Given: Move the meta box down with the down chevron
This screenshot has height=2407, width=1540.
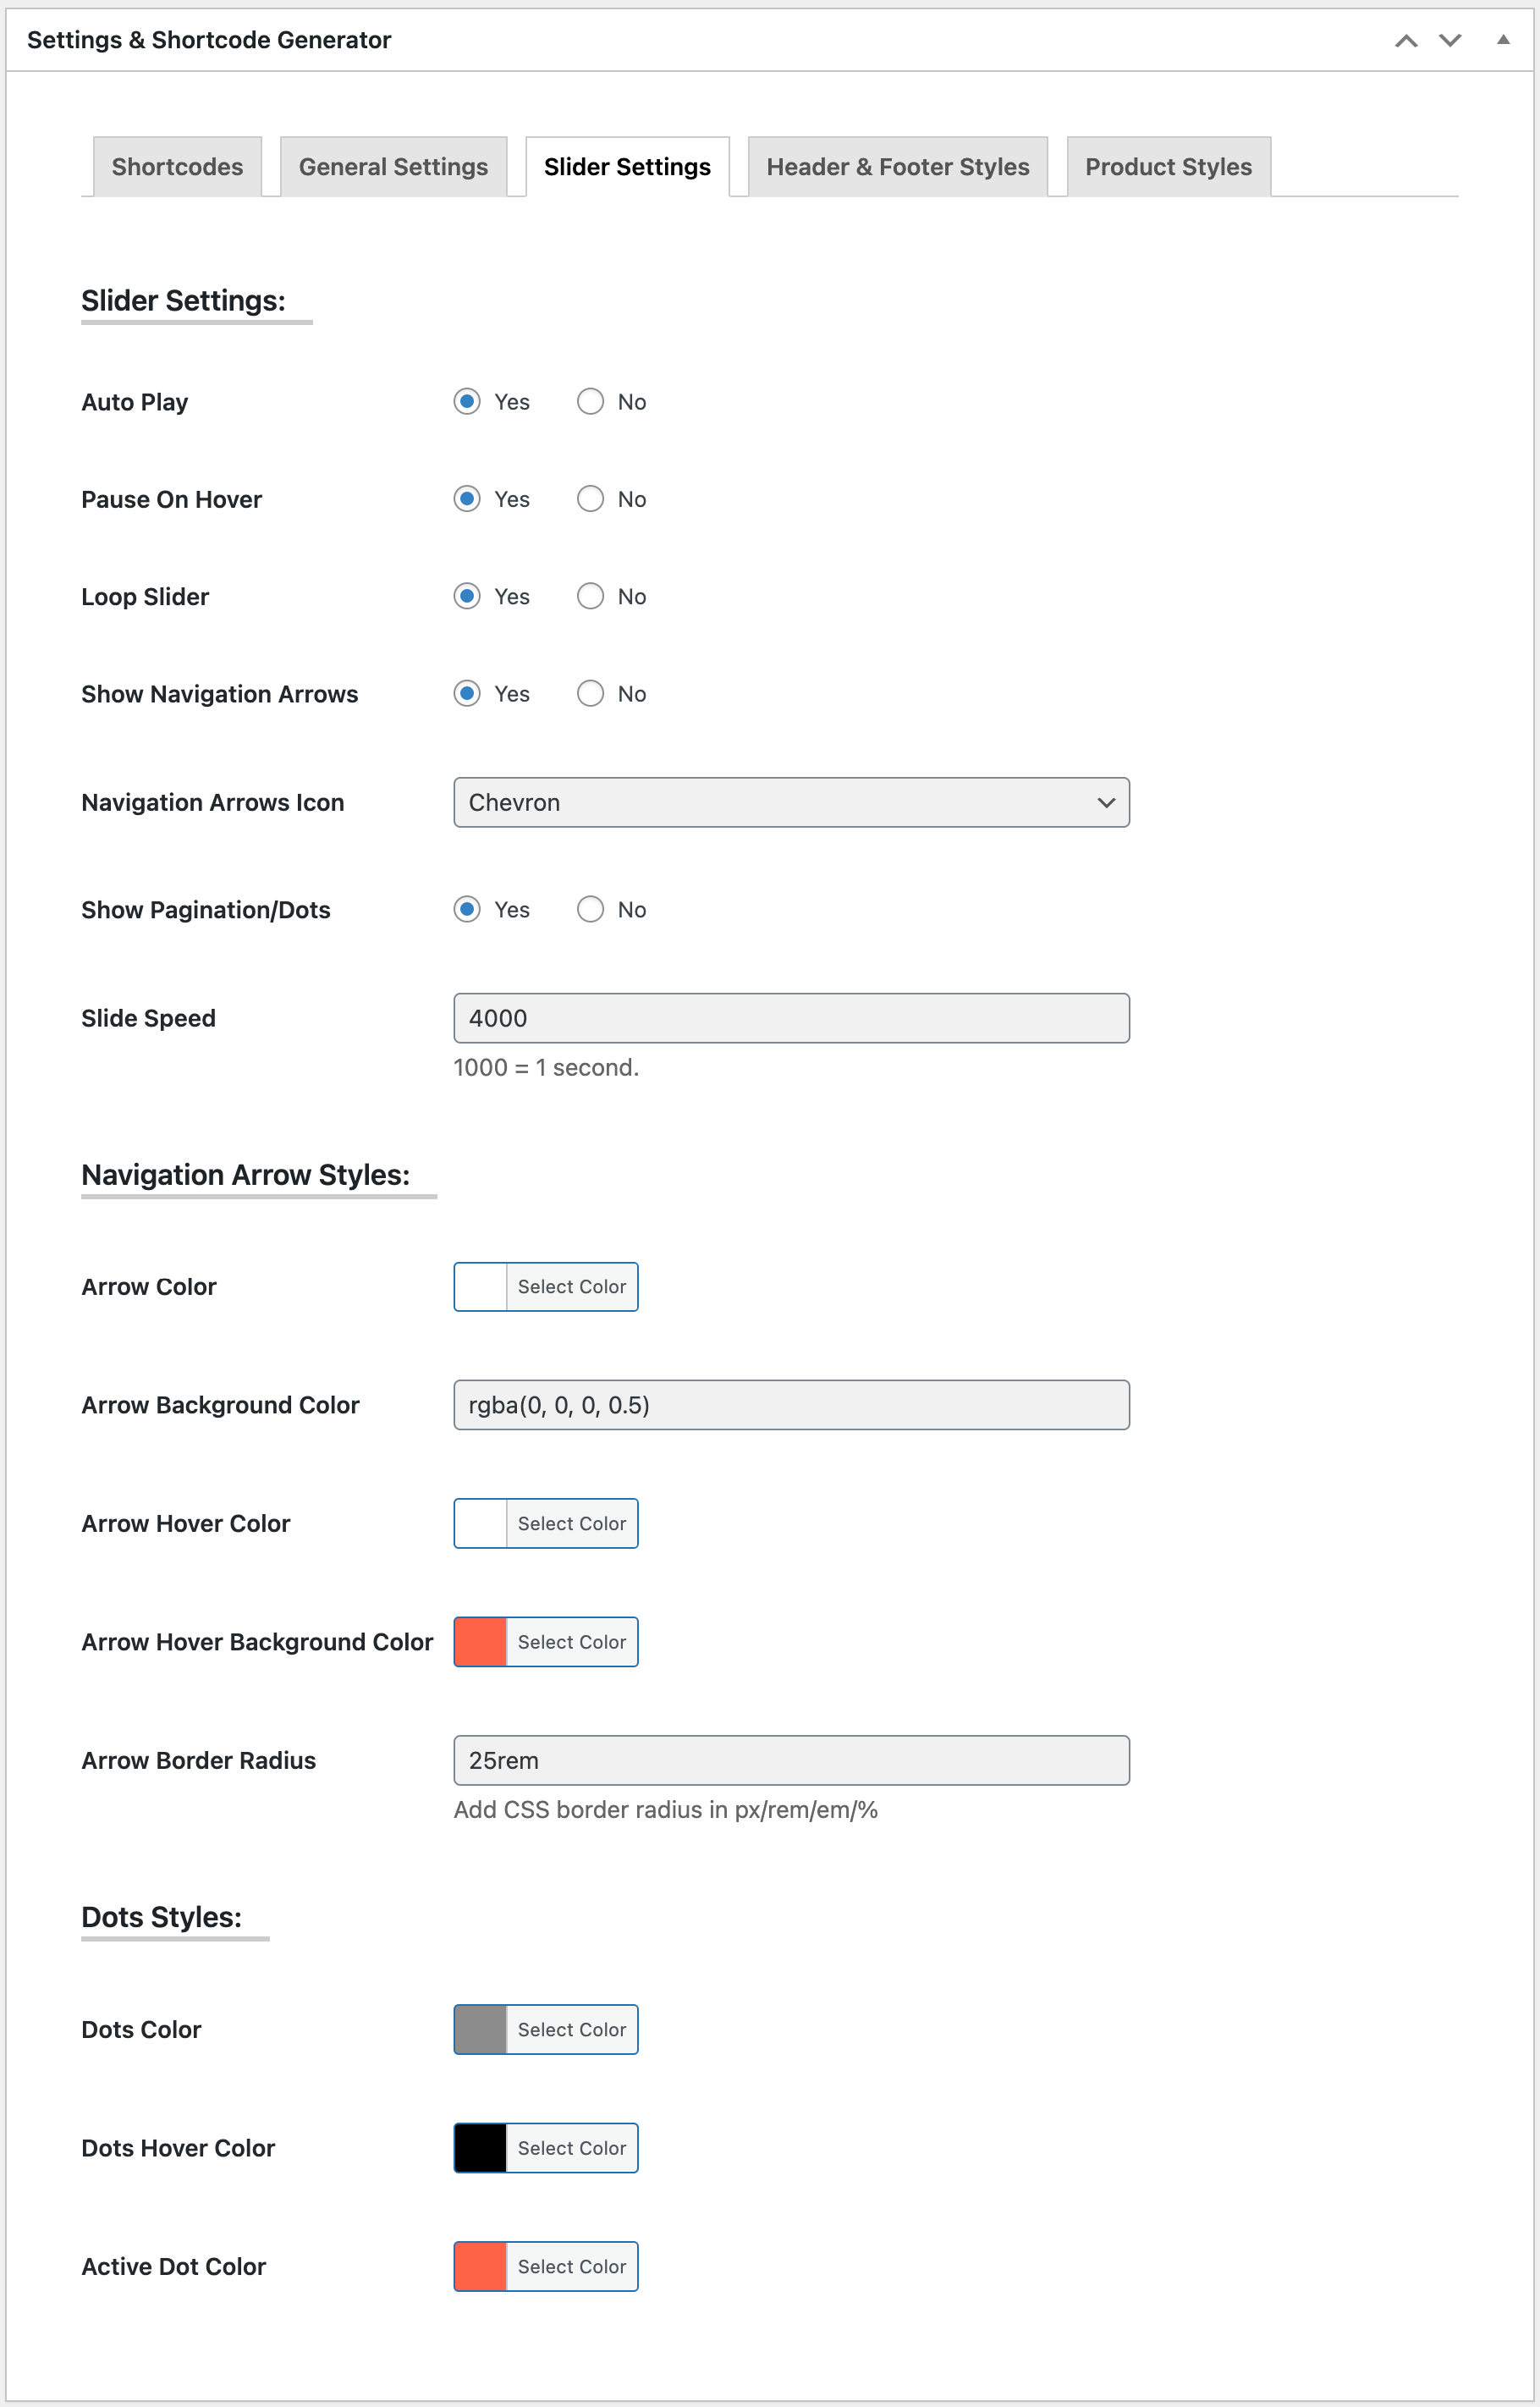Looking at the screenshot, I should tap(1450, 40).
